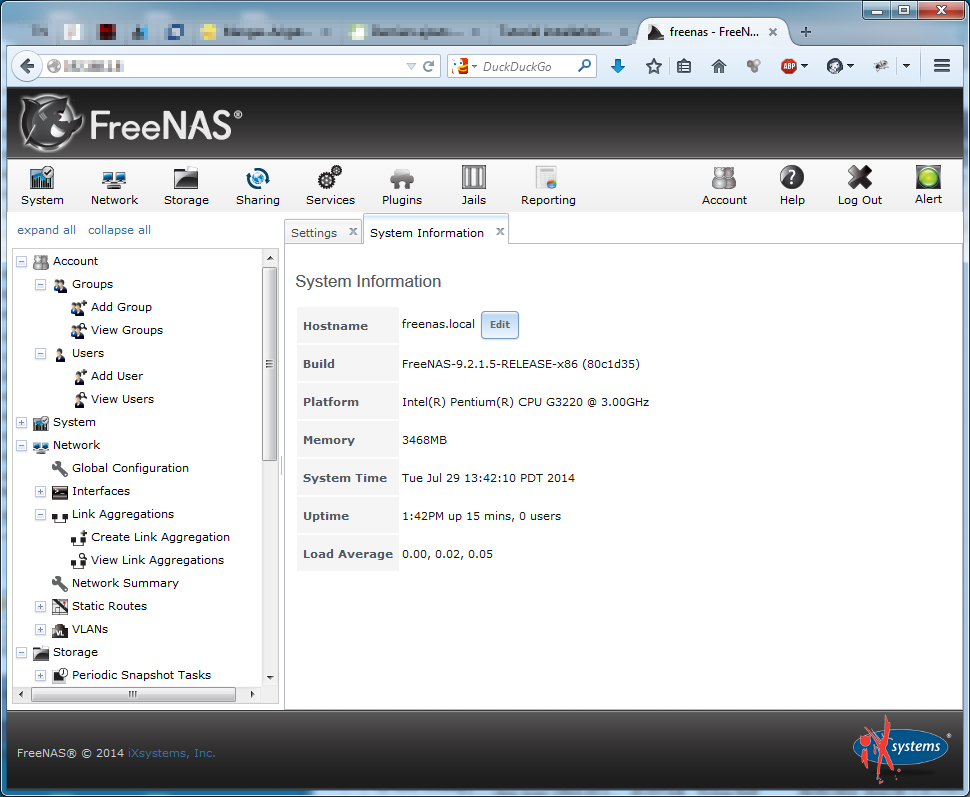970x797 pixels.
Task: Click the expand all link
Action: (x=46, y=230)
